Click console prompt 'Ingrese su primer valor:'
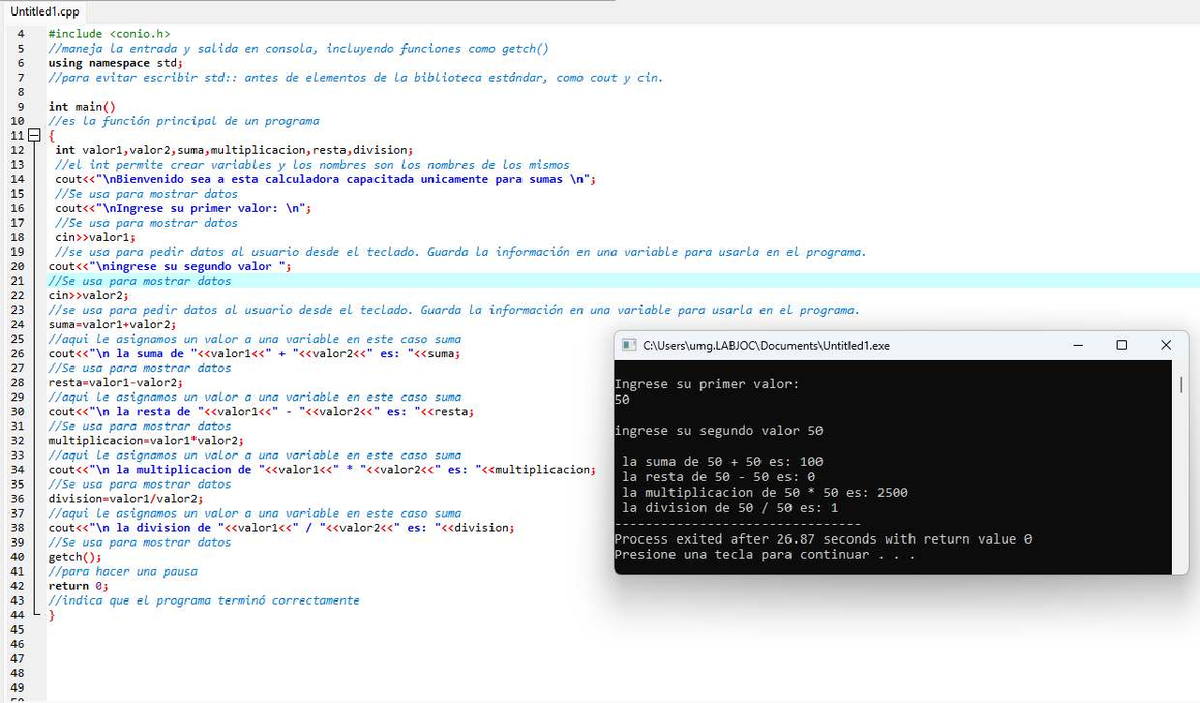The height and width of the screenshot is (703, 1200). [x=707, y=384]
